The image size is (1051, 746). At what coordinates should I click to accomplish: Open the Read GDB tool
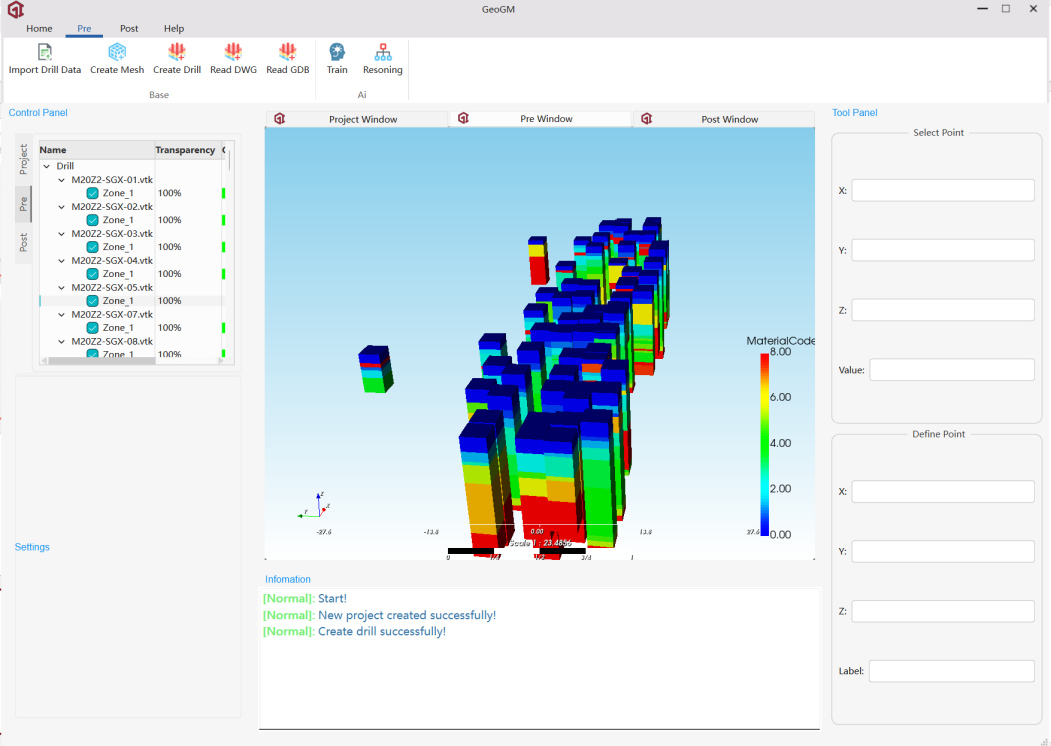(x=287, y=53)
